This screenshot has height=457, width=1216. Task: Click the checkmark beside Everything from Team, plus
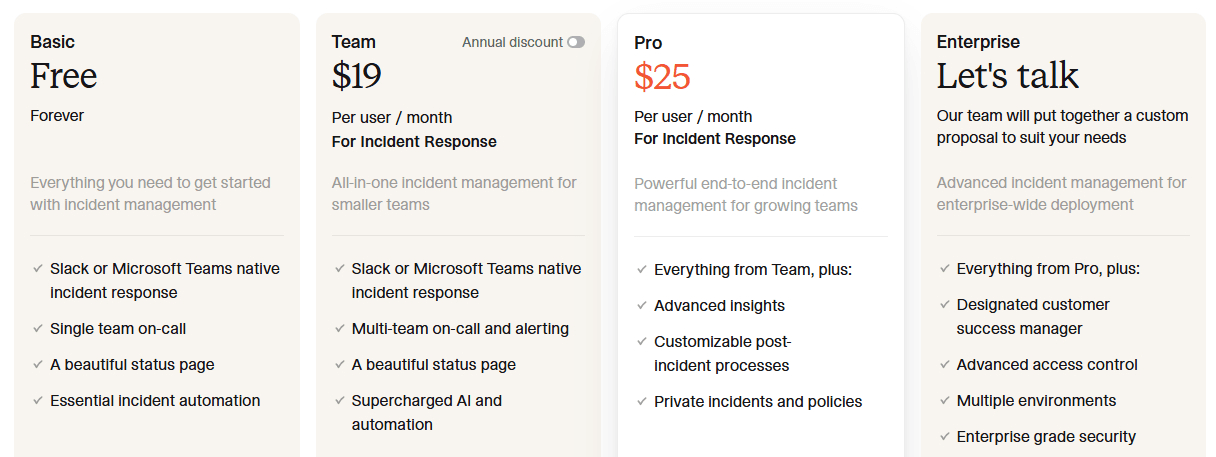[x=642, y=270]
